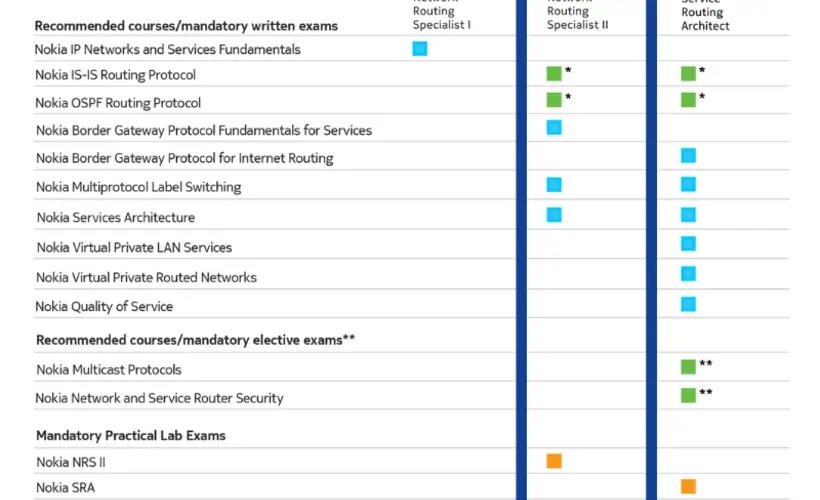Click the orange square for Nokia SRA
This screenshot has height=500, width=820.
coord(688,486)
